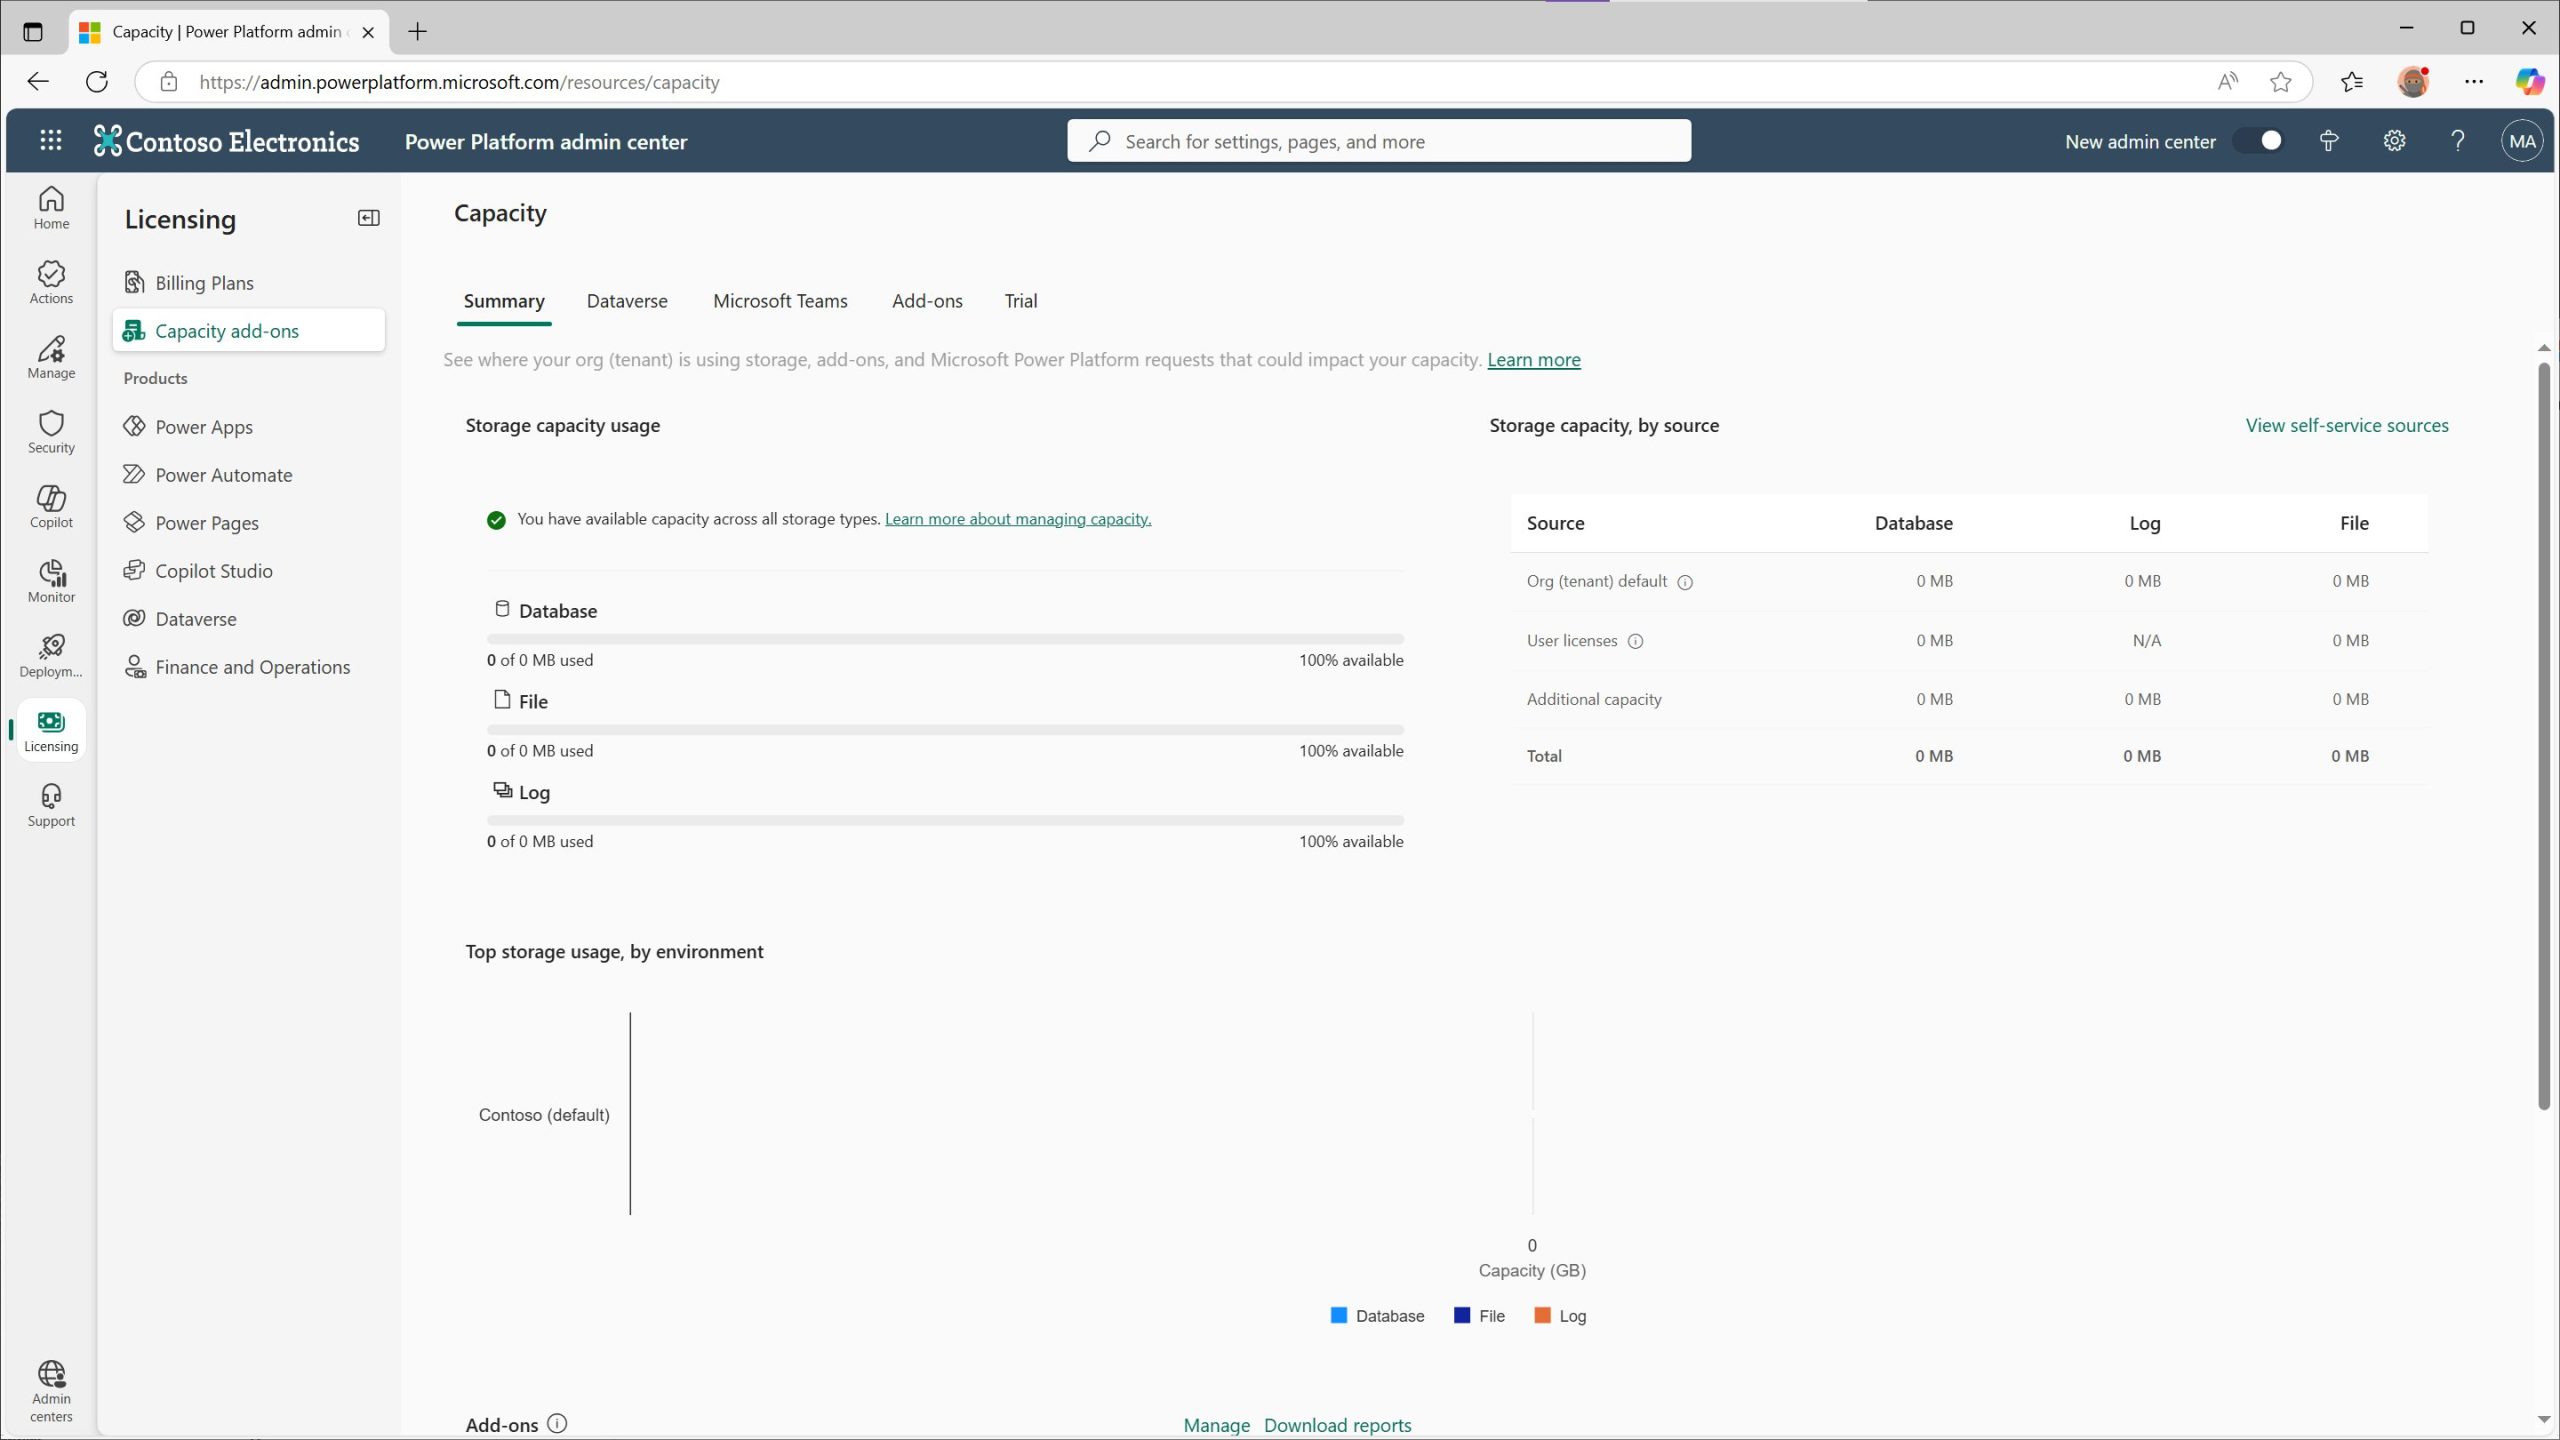Click the Database usage progress bar

click(x=945, y=639)
